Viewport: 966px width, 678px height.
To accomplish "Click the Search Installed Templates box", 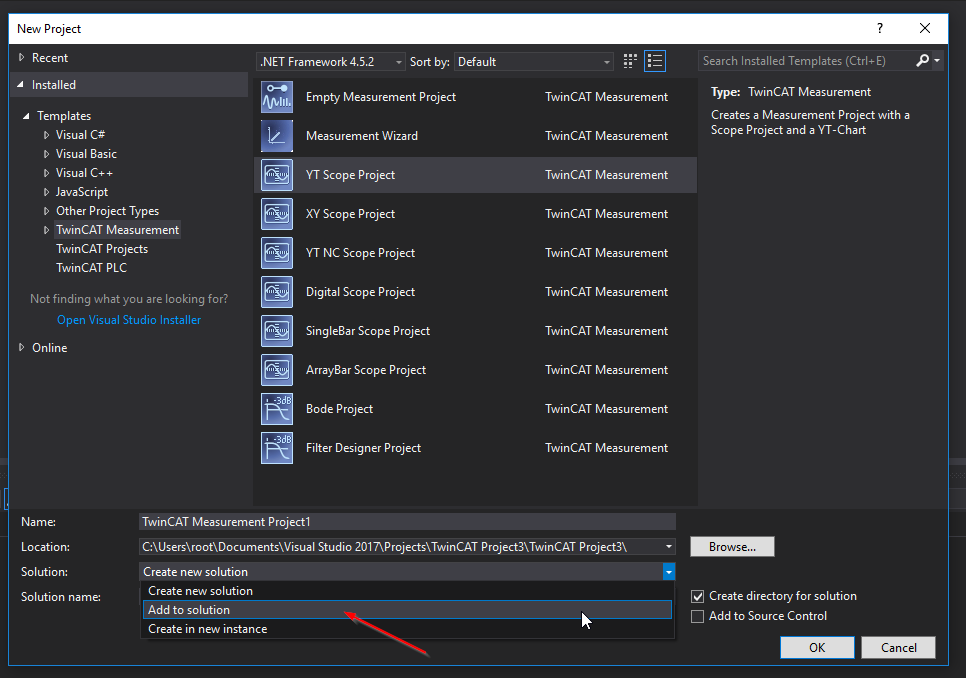I will [807, 61].
